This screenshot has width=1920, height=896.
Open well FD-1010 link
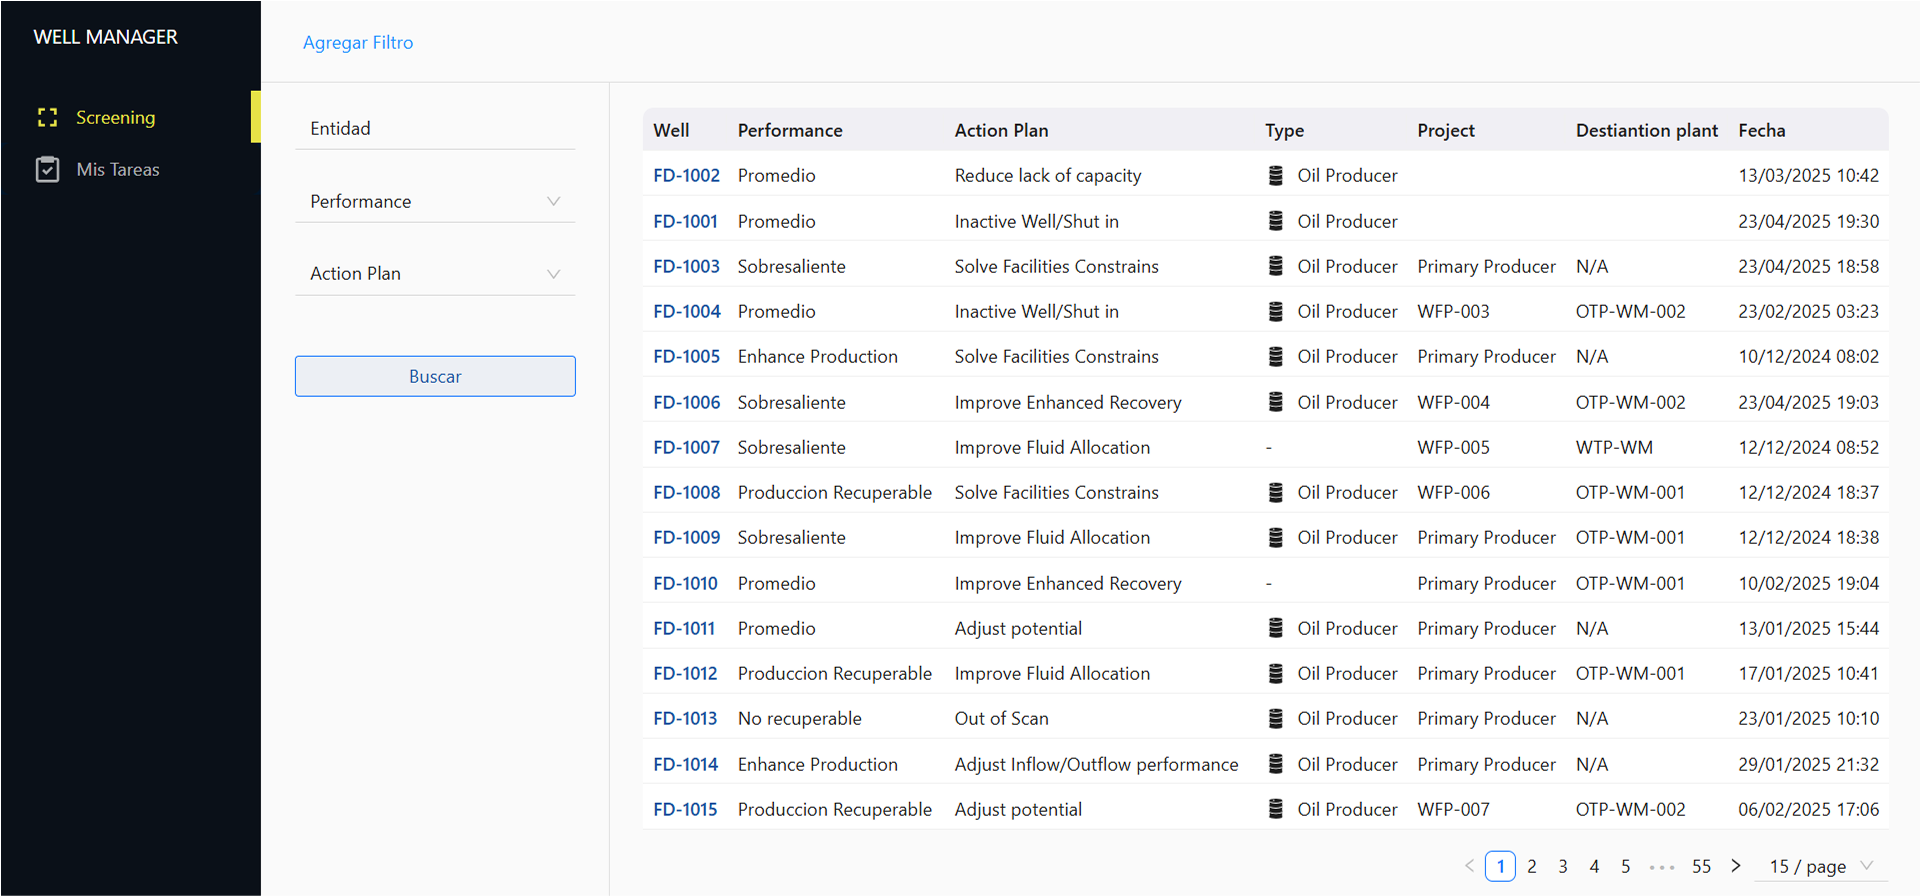685,583
